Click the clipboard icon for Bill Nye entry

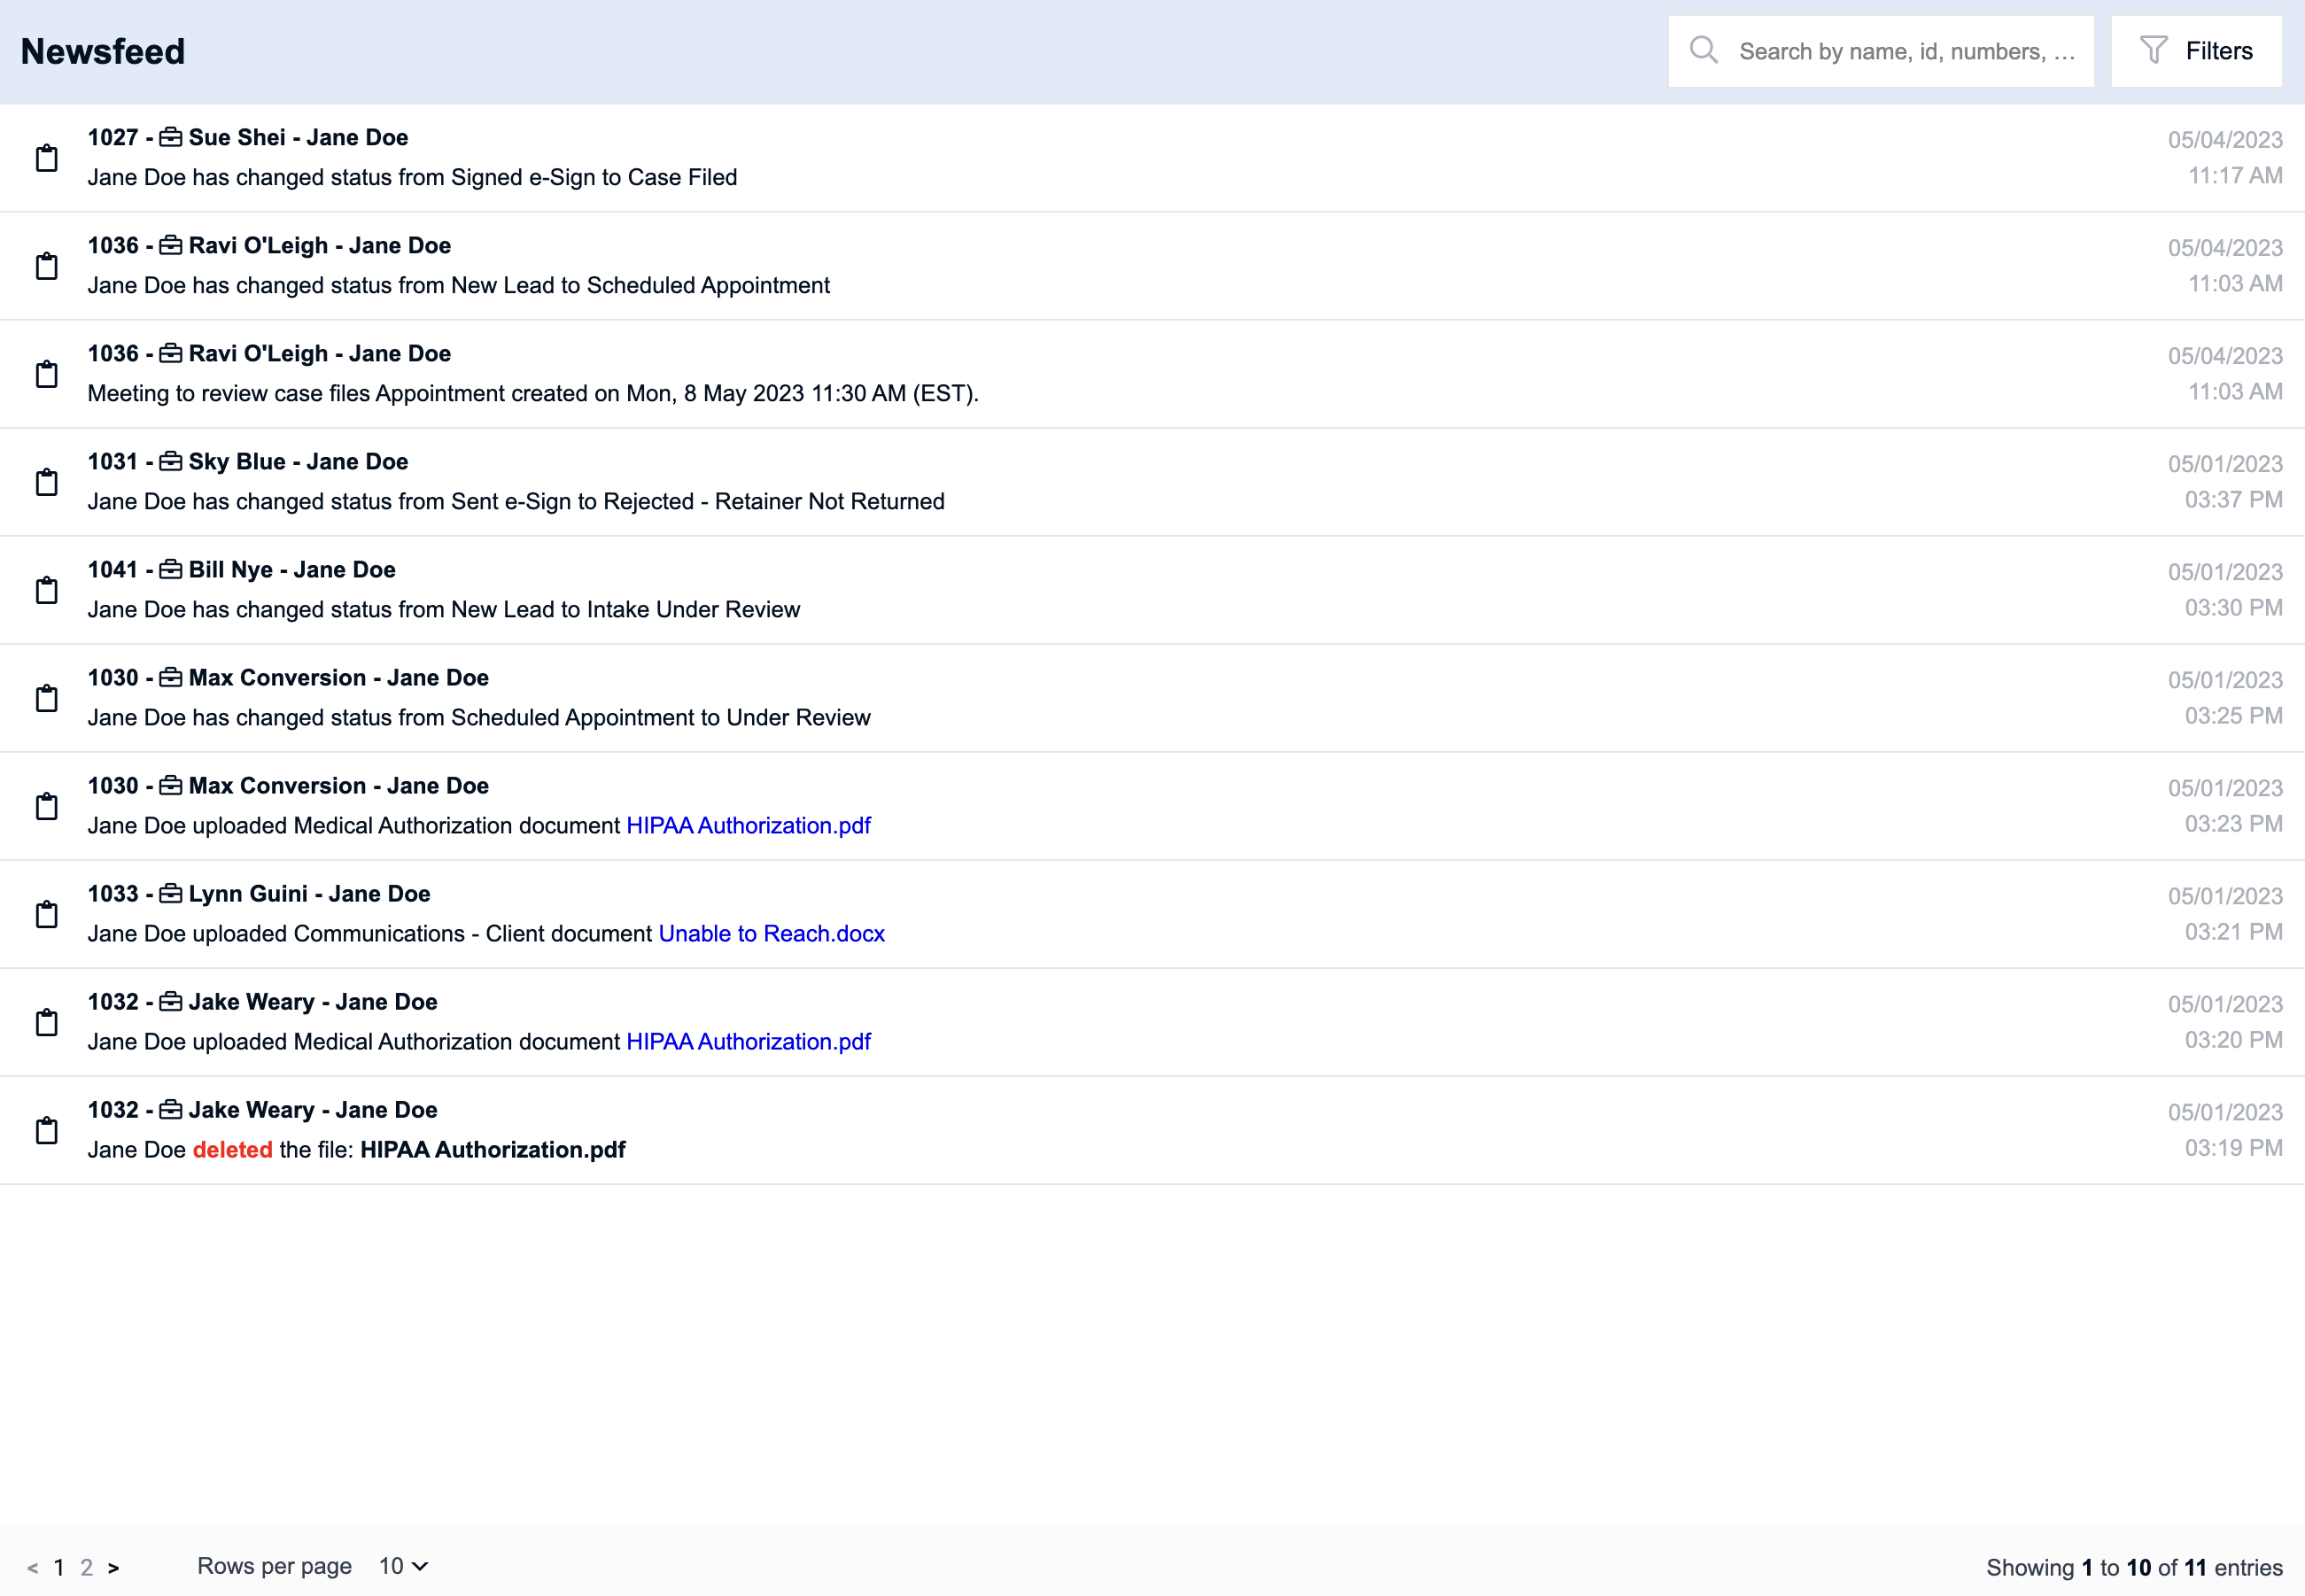point(47,590)
